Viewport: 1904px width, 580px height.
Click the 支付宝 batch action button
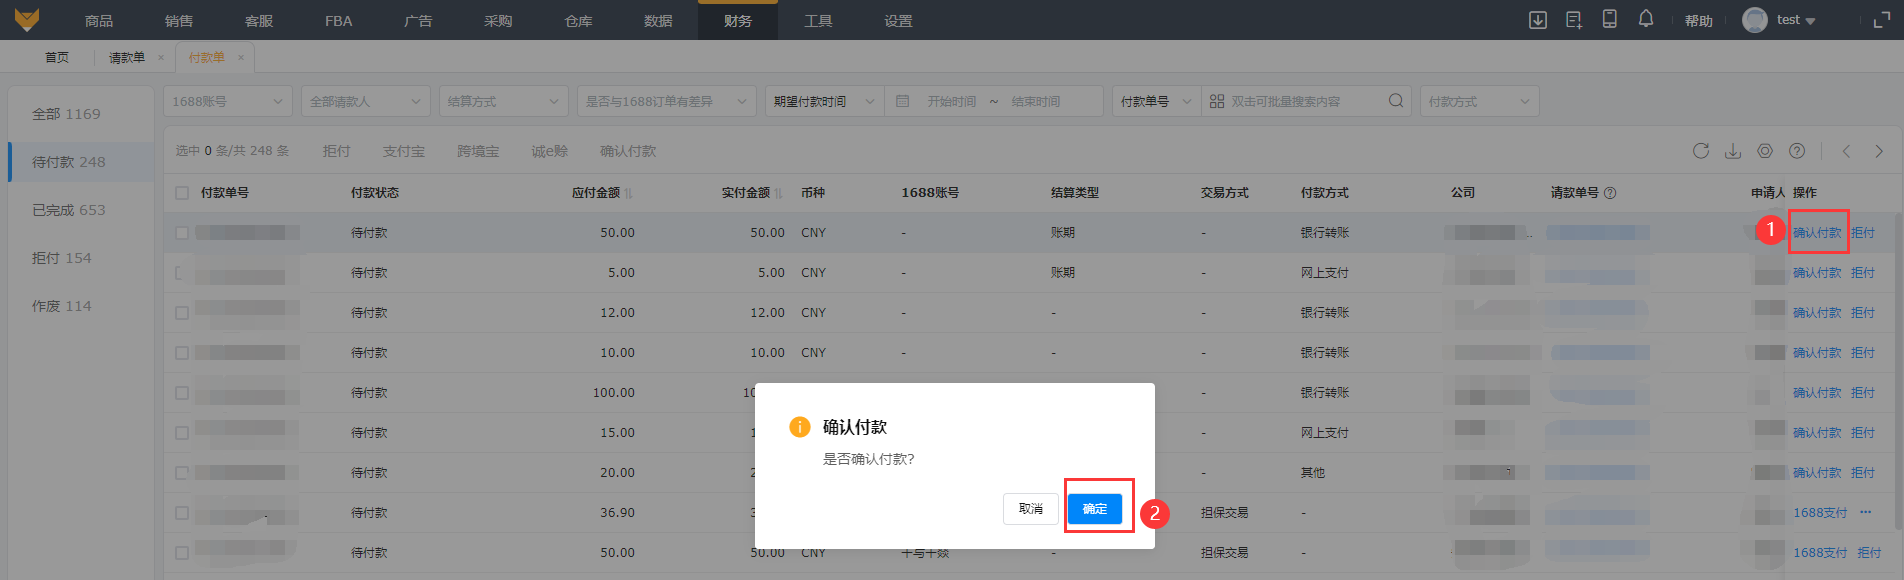(x=404, y=151)
